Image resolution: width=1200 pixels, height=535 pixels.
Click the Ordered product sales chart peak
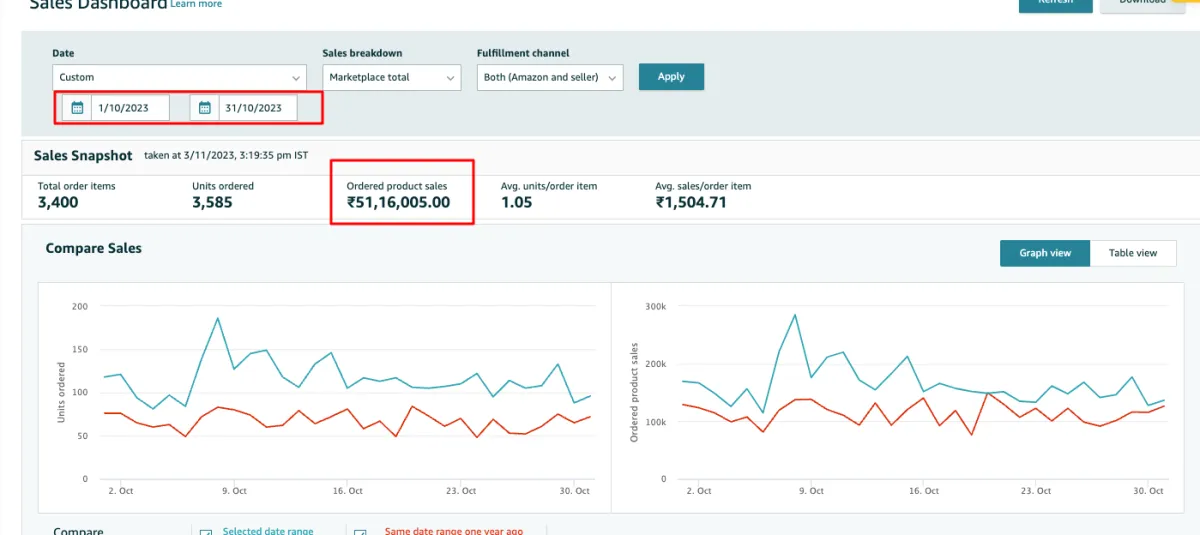tap(795, 315)
